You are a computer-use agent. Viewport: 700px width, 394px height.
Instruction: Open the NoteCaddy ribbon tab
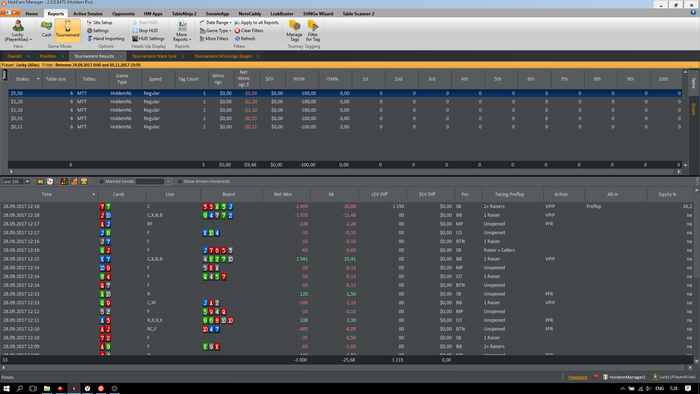250,13
